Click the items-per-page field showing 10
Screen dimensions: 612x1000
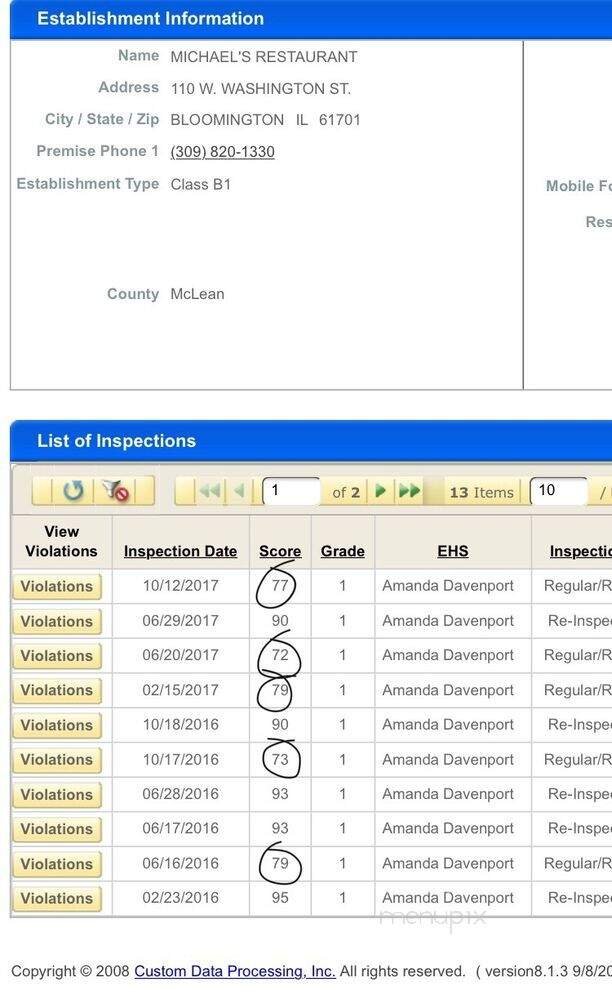click(557, 491)
